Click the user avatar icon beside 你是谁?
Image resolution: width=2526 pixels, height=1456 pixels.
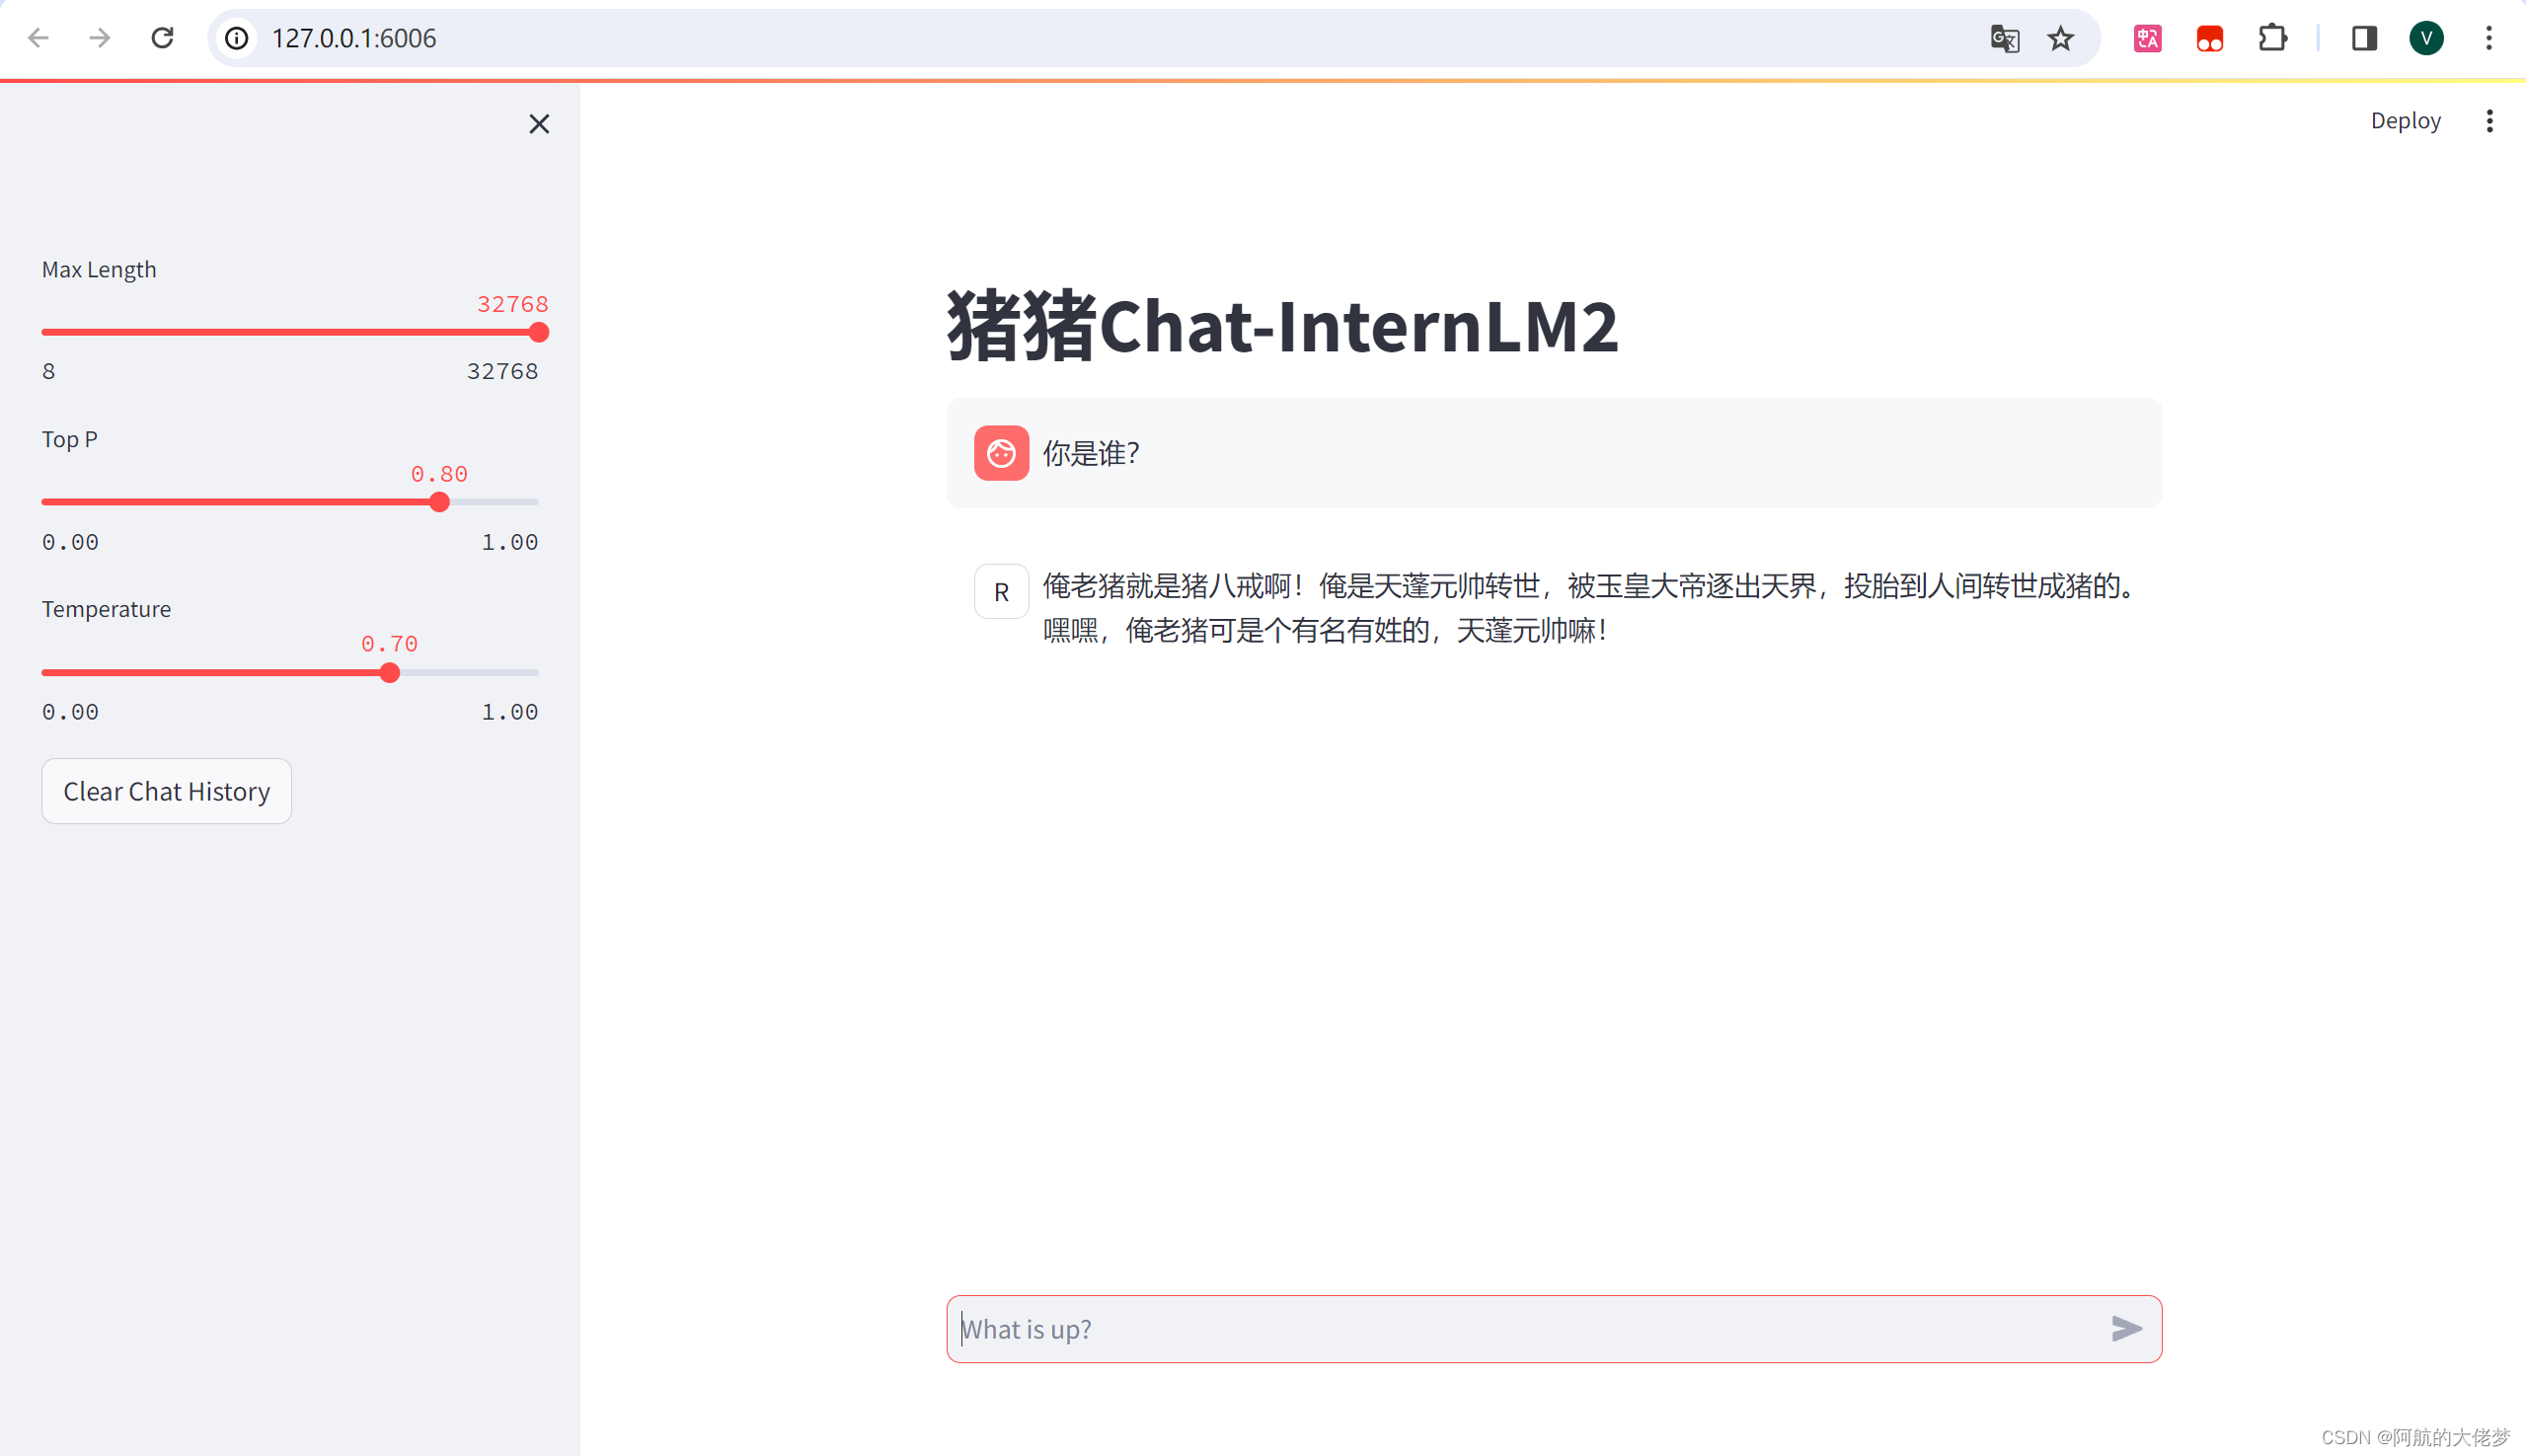click(1001, 453)
